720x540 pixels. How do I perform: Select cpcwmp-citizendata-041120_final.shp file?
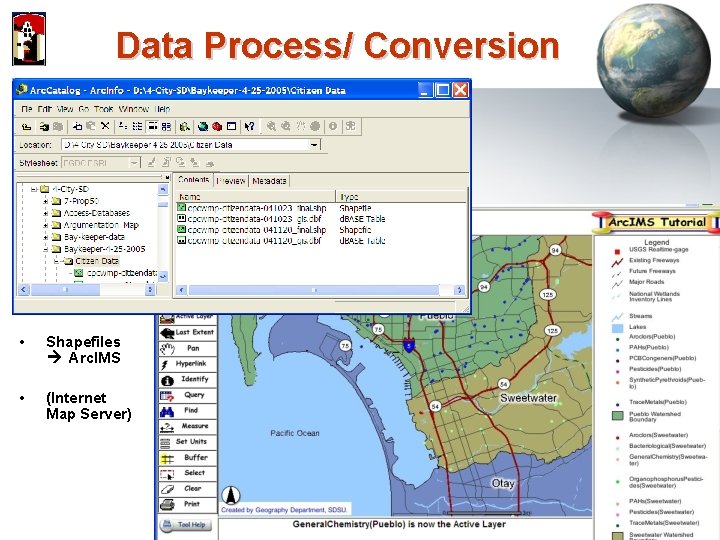point(252,230)
